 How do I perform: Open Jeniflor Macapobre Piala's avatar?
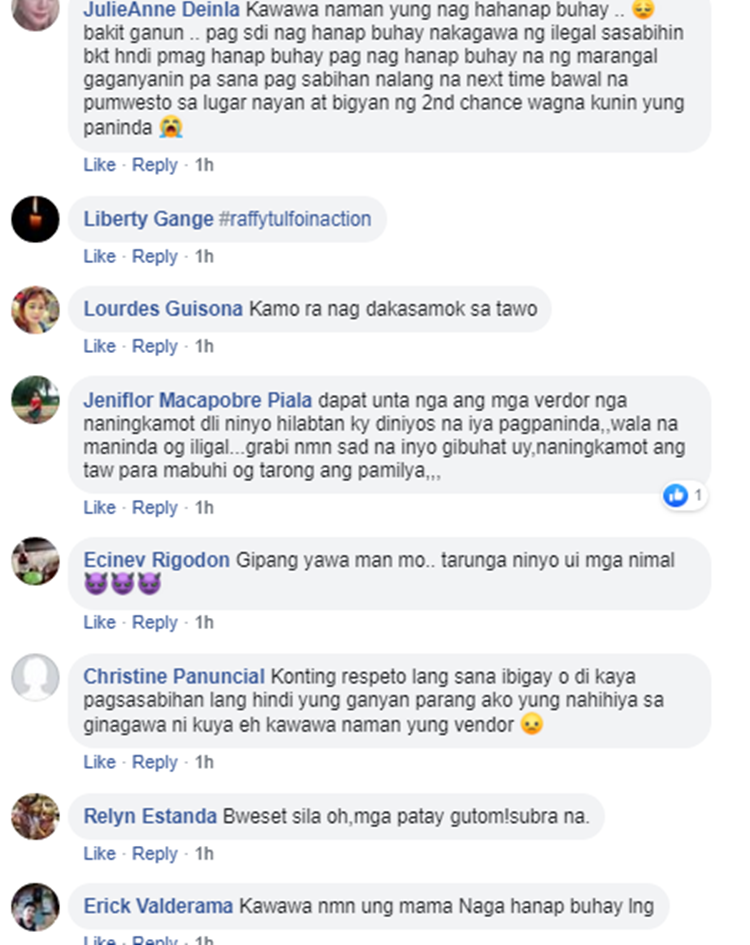tap(35, 400)
